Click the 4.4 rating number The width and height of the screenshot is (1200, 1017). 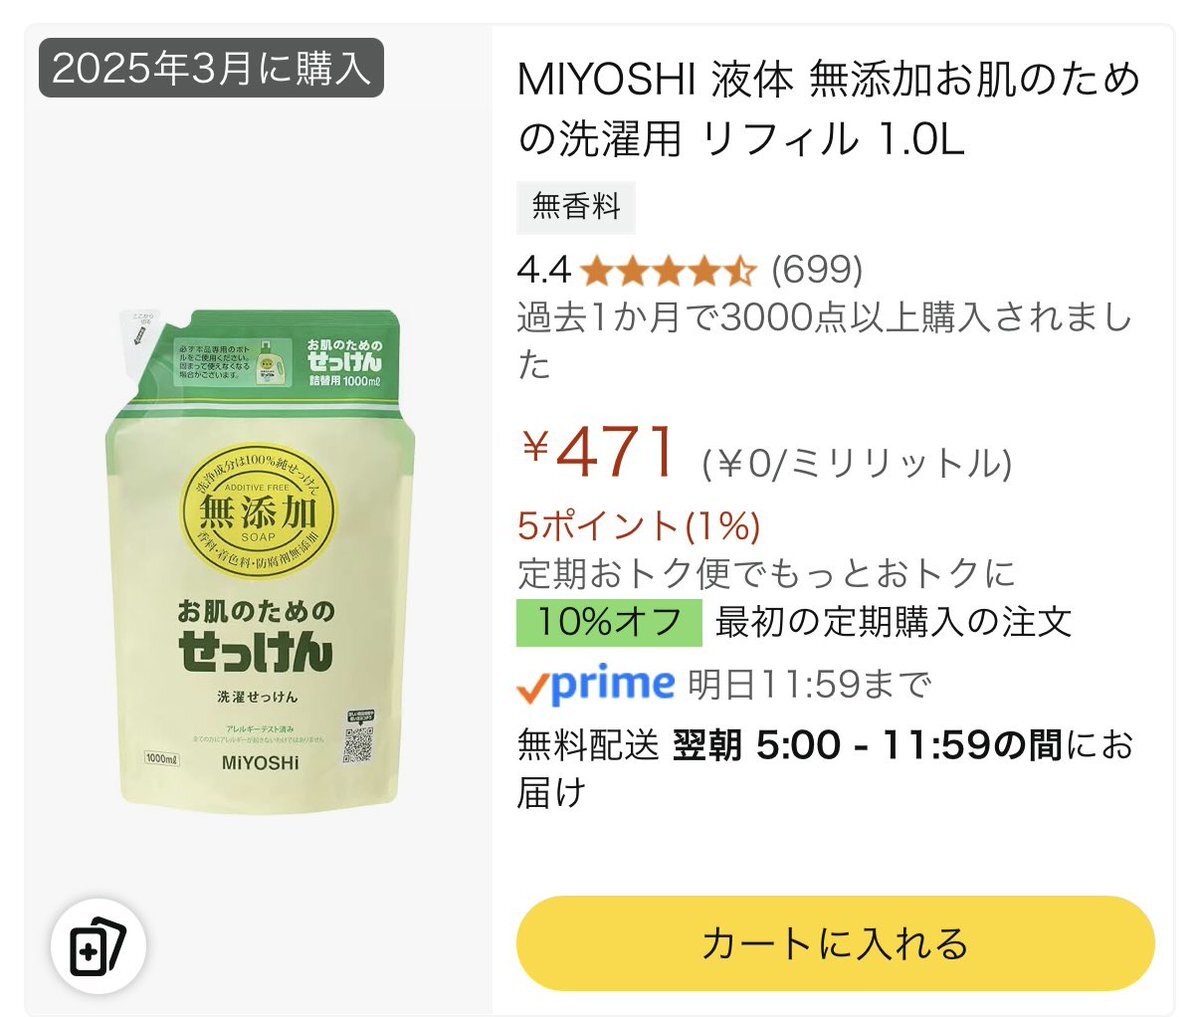[543, 269]
